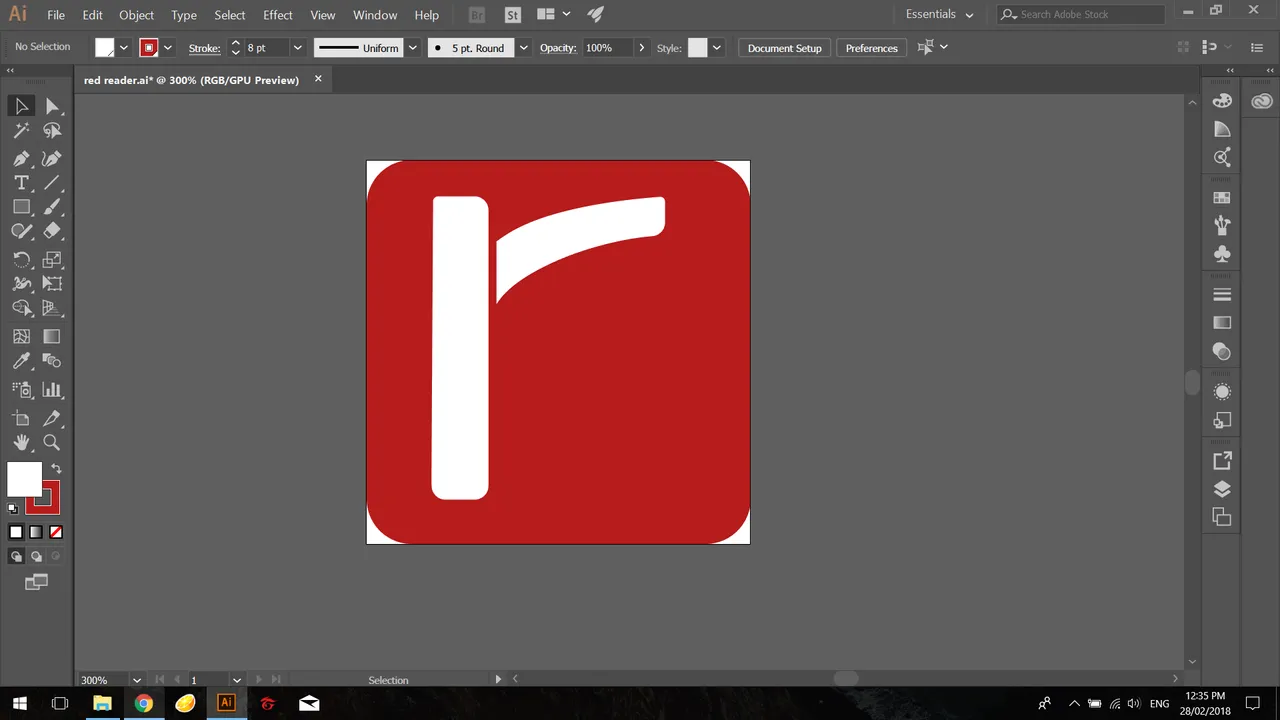Pick the Eyedropper tool

click(x=21, y=361)
